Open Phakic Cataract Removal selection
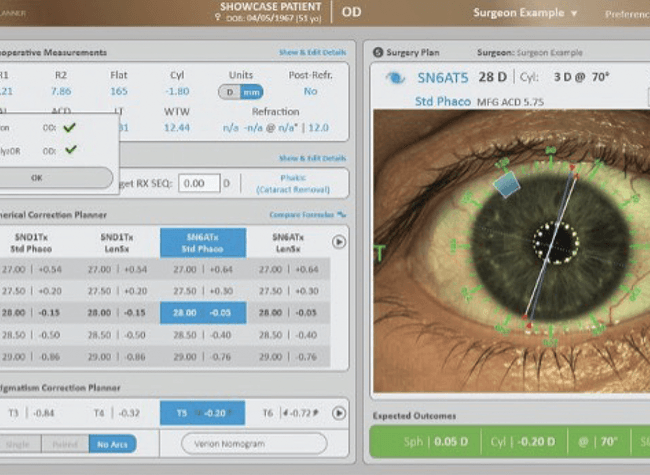This screenshot has height=475, width=650. click(298, 183)
